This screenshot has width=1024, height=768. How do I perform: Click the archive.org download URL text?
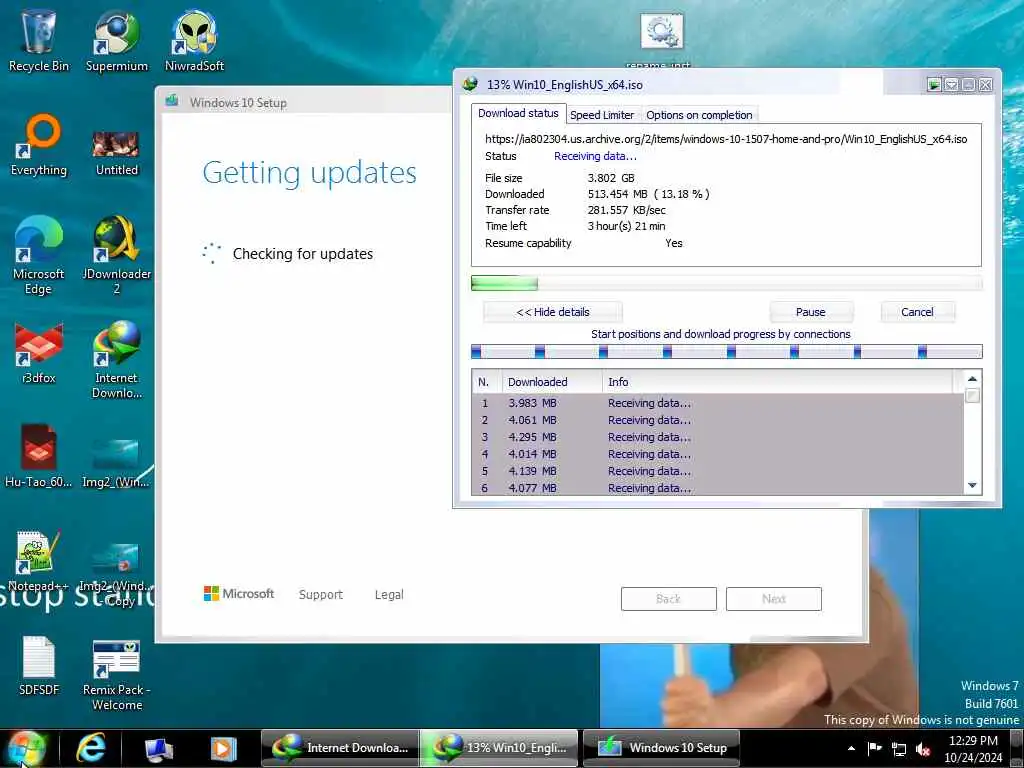[x=726, y=139]
